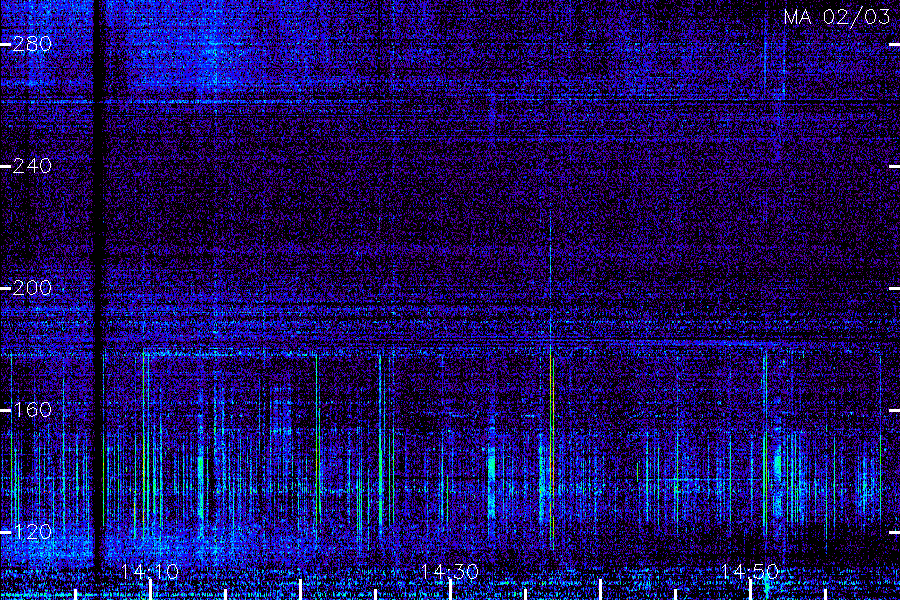Click the 280 frequency axis label
900x600 pixels.
pyautogui.click(x=32, y=44)
